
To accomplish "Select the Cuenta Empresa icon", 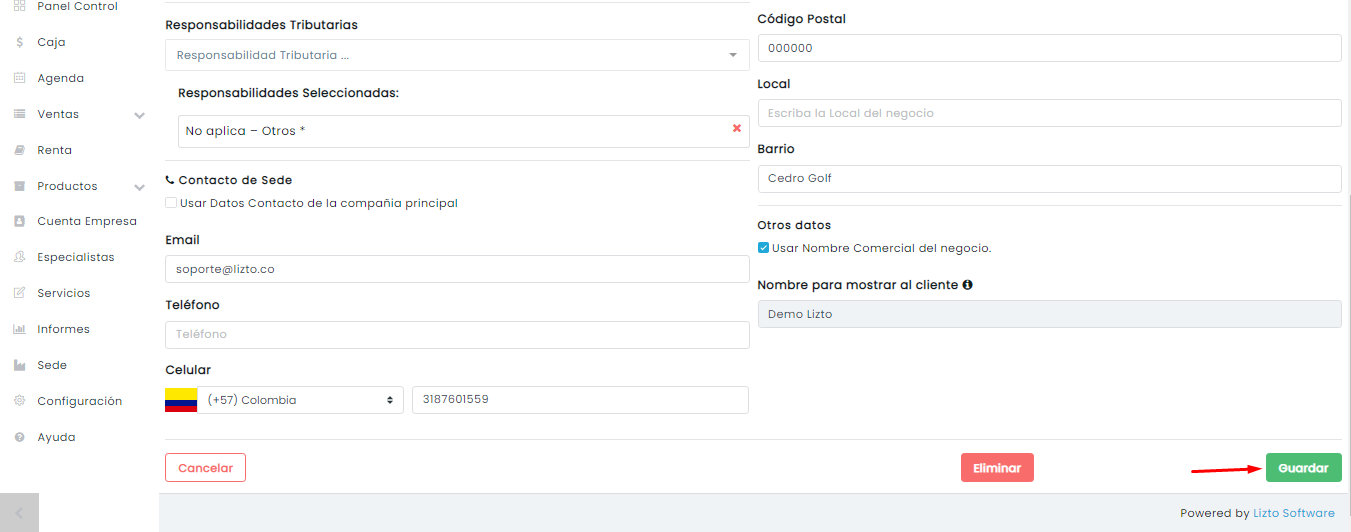I will tap(19, 221).
